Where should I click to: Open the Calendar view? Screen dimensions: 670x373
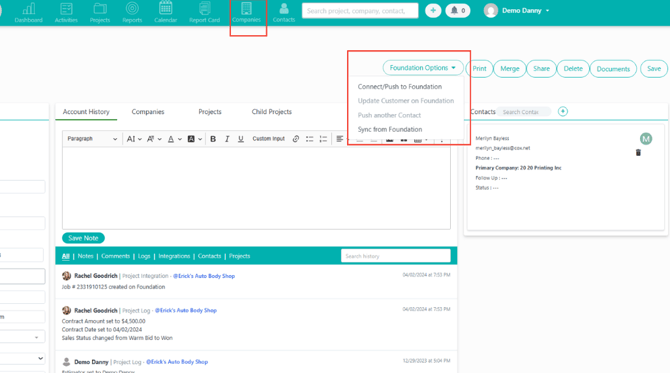(x=165, y=12)
